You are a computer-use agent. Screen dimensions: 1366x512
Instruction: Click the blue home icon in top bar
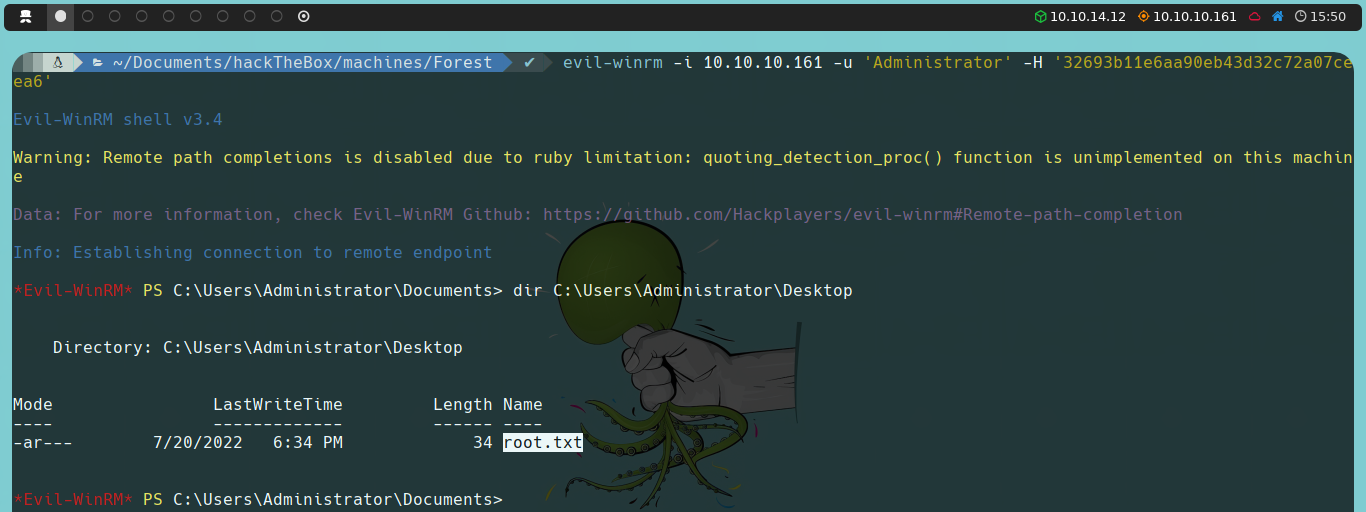(x=1277, y=16)
